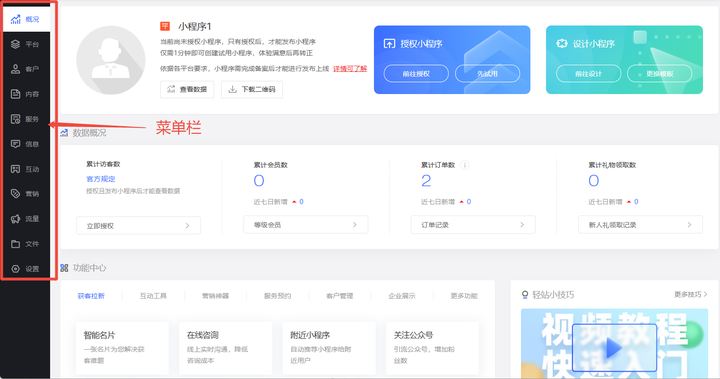Open the 详情可了解 link
This screenshot has height=379, width=720.
pyautogui.click(x=350, y=68)
